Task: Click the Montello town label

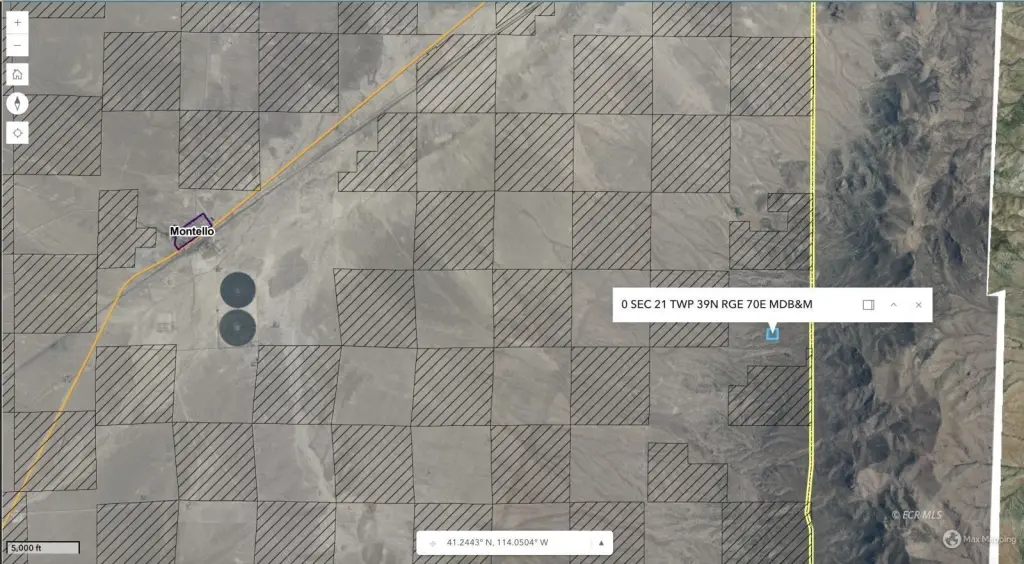Action: tap(192, 231)
